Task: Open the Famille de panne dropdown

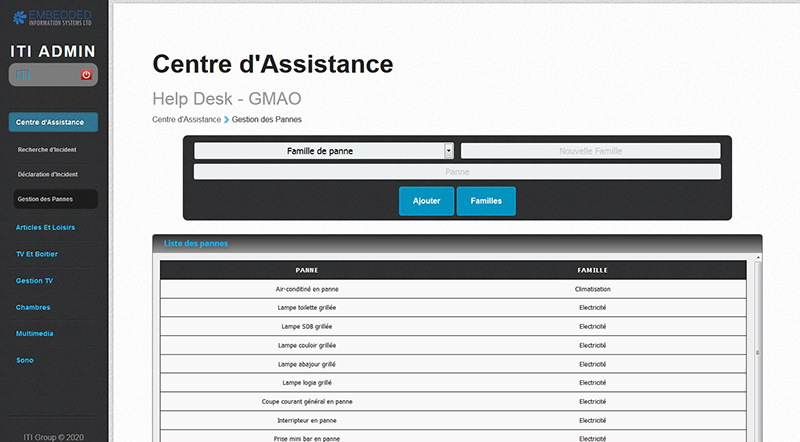Action: (324, 151)
